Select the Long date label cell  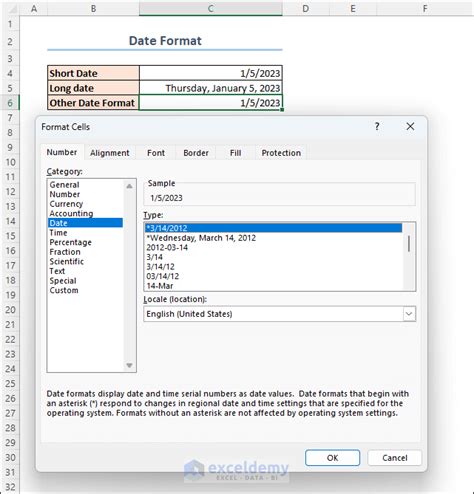tap(93, 88)
